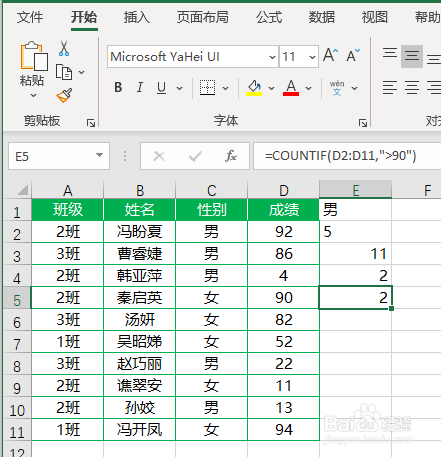Open the 文件 tab
Screen dimensions: 441x457
click(x=30, y=17)
